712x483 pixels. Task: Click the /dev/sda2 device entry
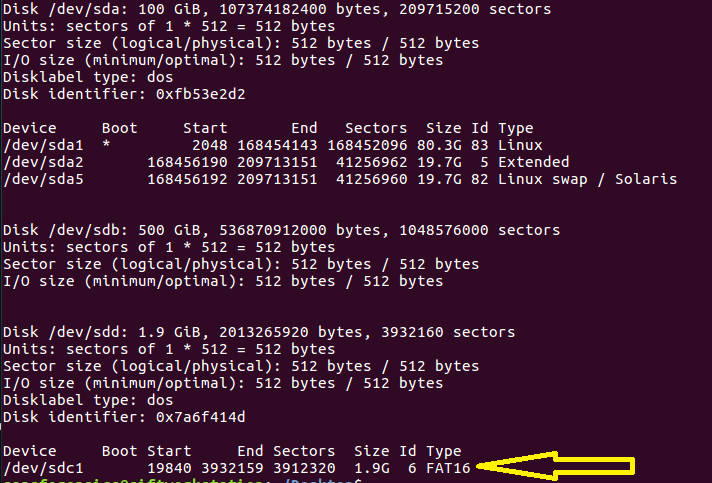click(43, 162)
